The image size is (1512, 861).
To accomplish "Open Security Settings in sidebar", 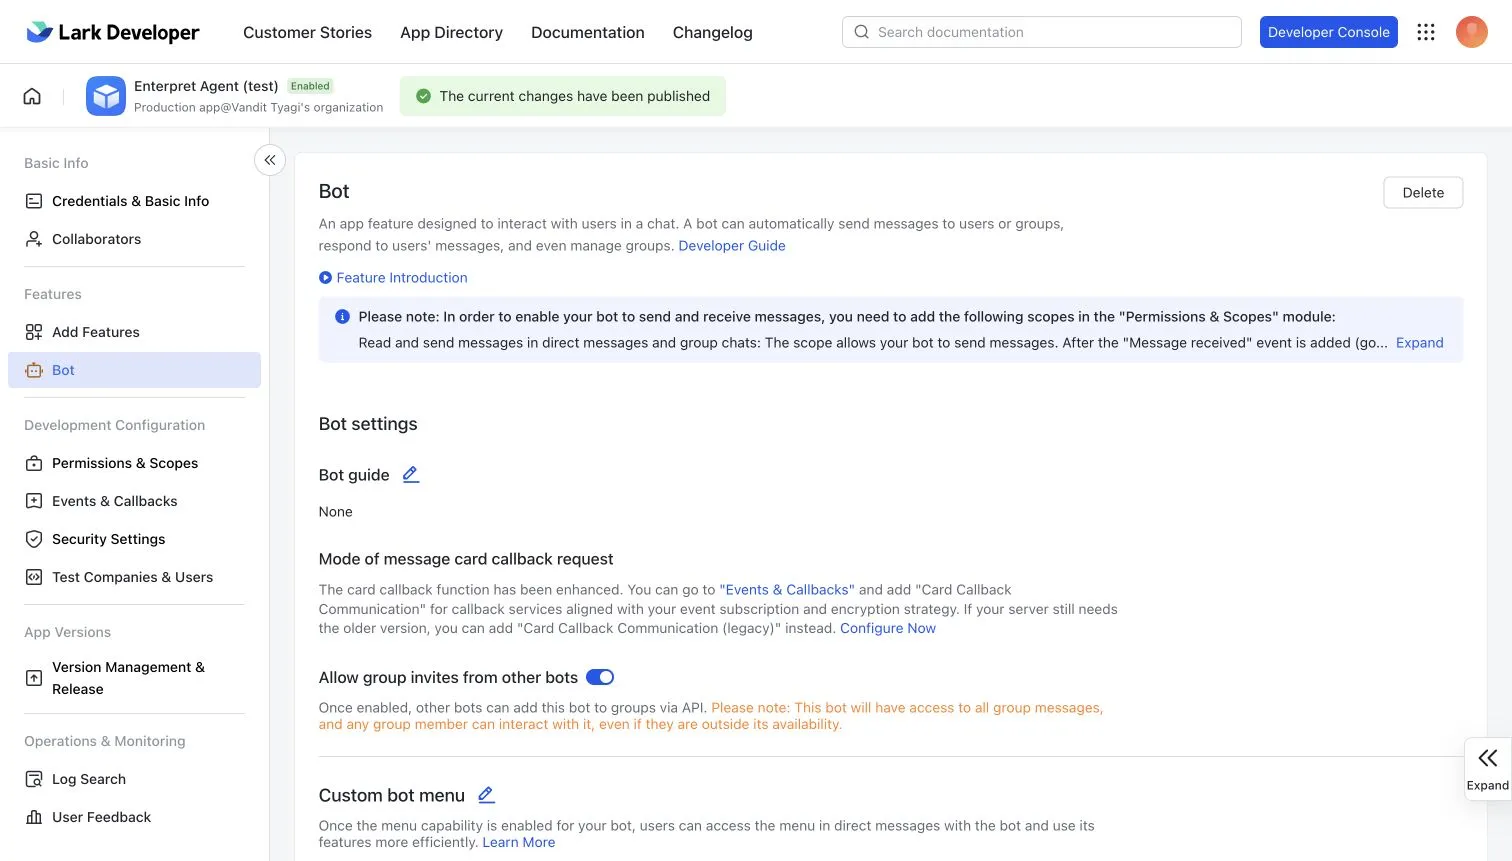I will click(134, 539).
